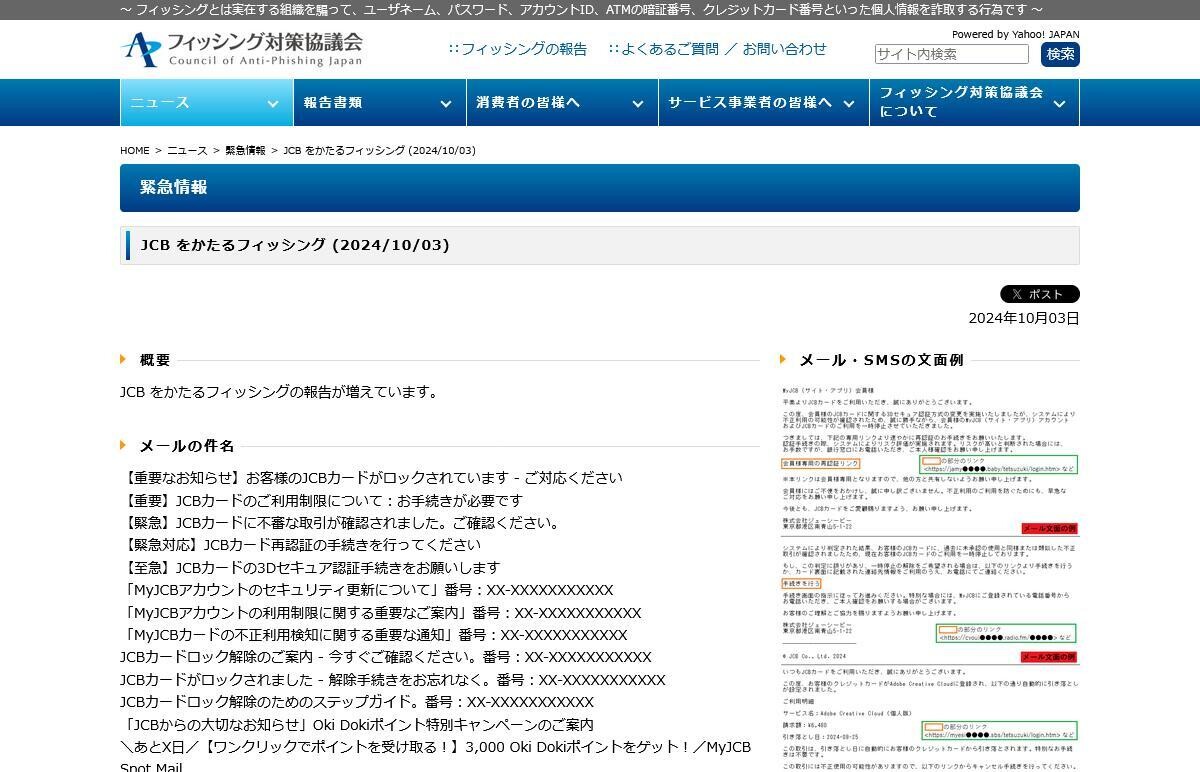Open the フィッシング対策協議会について navigation menu
The width and height of the screenshot is (1200, 772).
coord(975,102)
